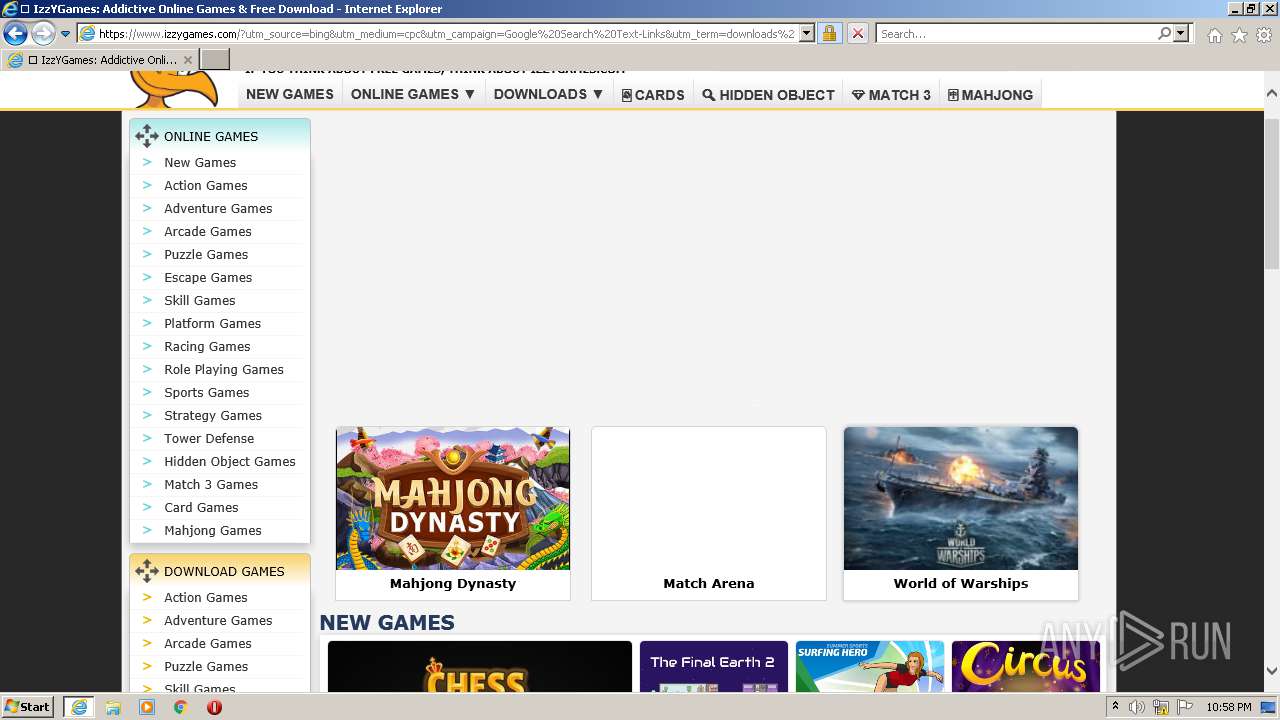
Task: Open the Chess game thumbnail
Action: pyautogui.click(x=480, y=667)
